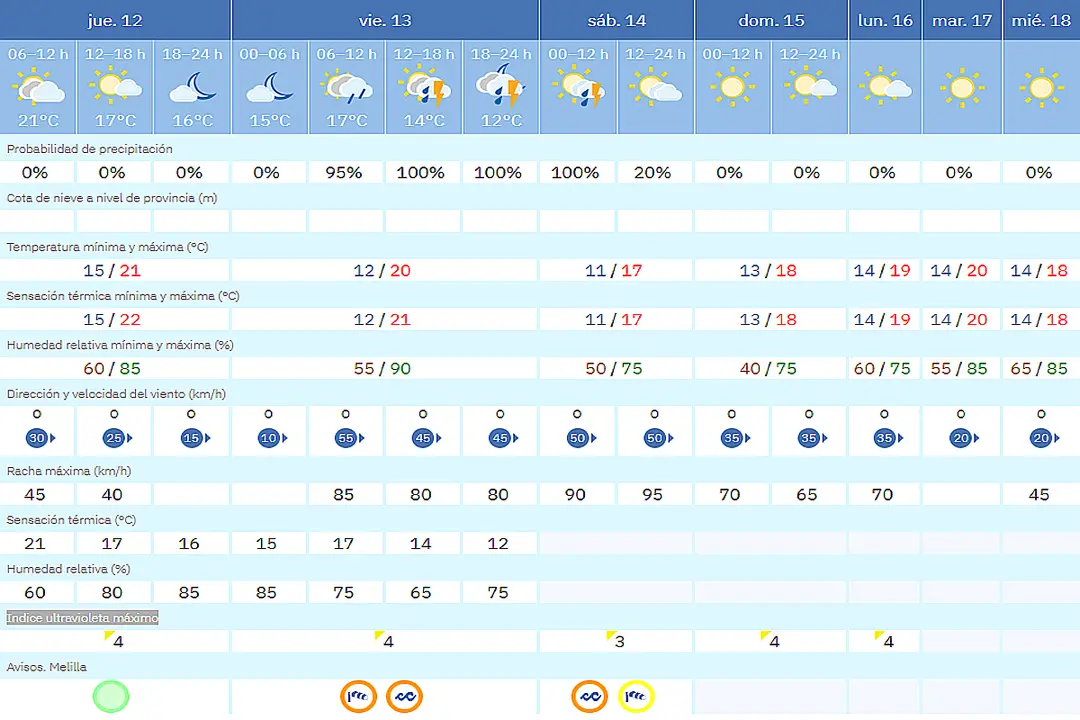Click the Avisos. Melilla label

47,667
